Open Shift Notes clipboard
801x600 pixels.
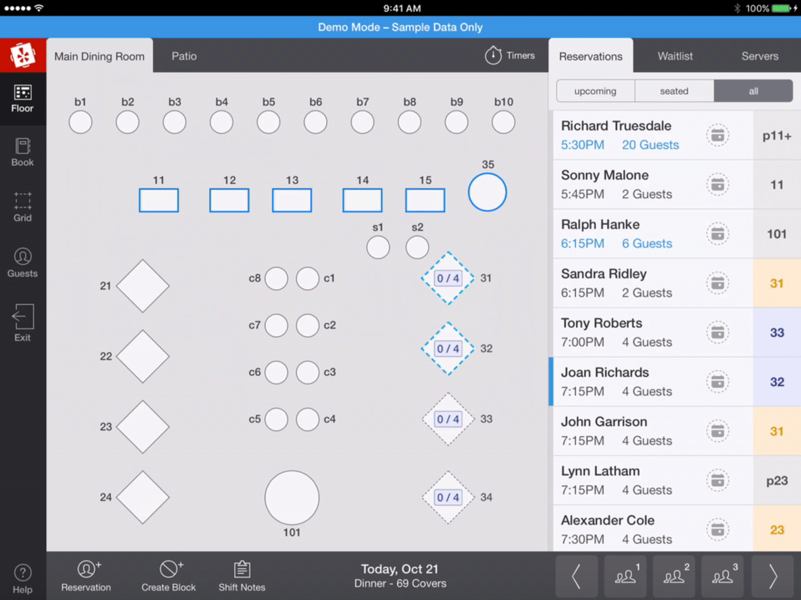[242, 576]
